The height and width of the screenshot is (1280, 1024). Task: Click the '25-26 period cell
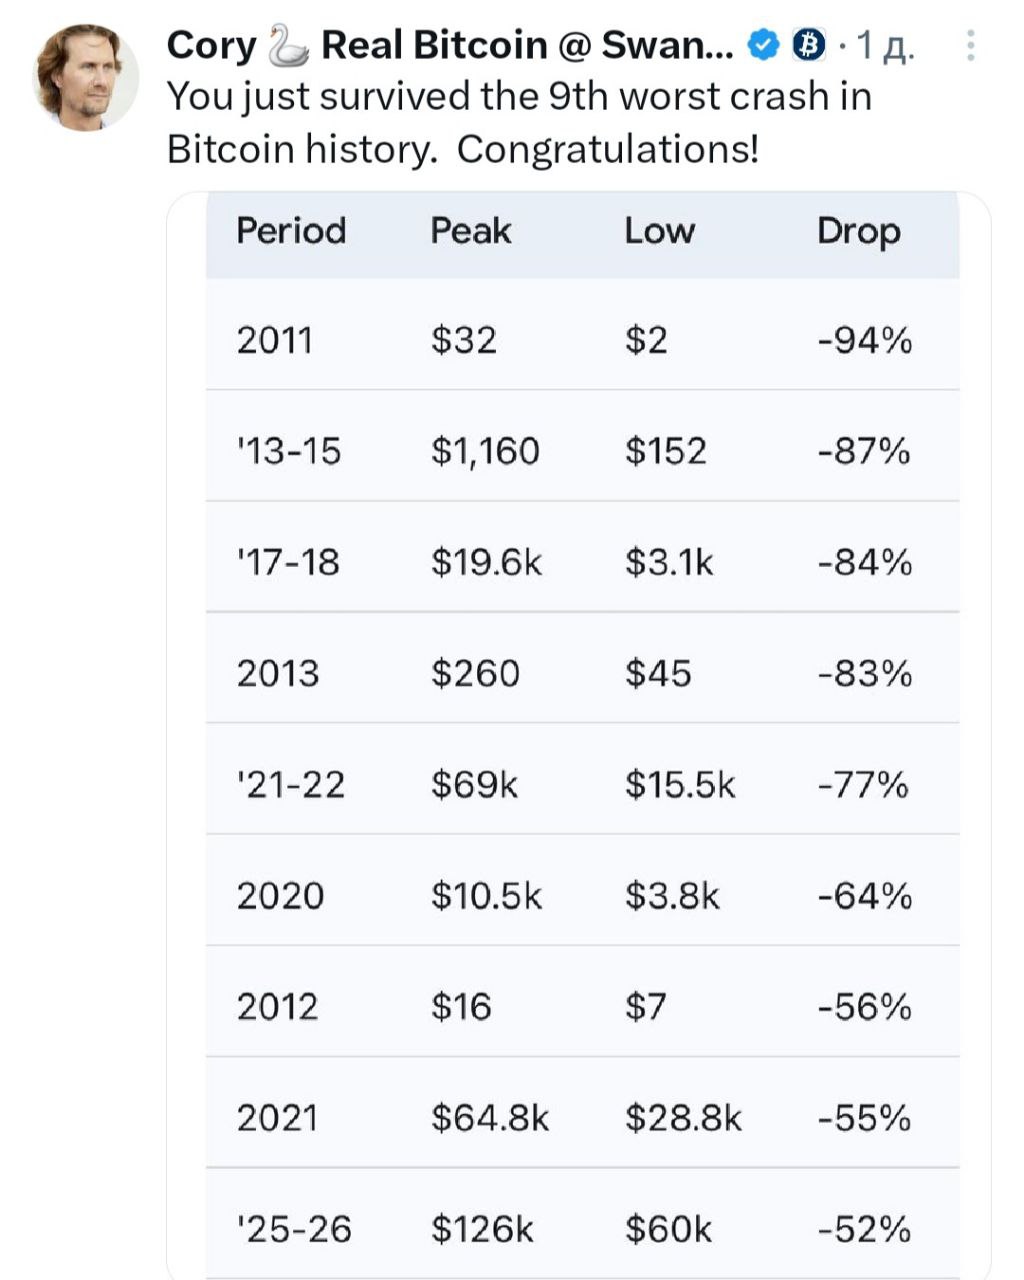coord(294,1229)
